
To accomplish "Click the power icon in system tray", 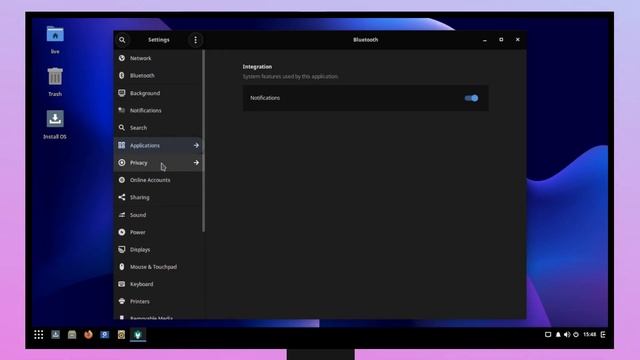I will point(576,335).
